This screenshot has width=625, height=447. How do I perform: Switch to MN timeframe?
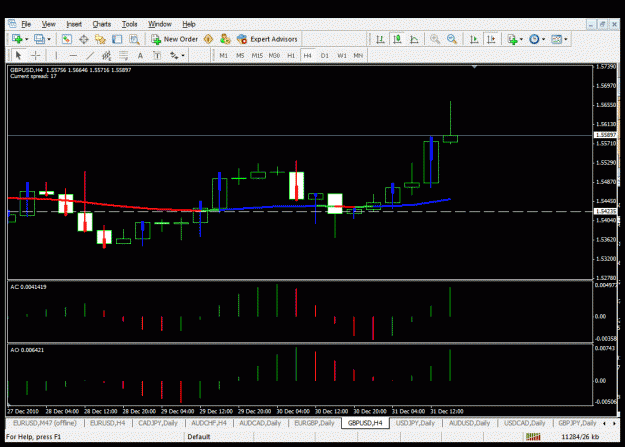[358, 55]
